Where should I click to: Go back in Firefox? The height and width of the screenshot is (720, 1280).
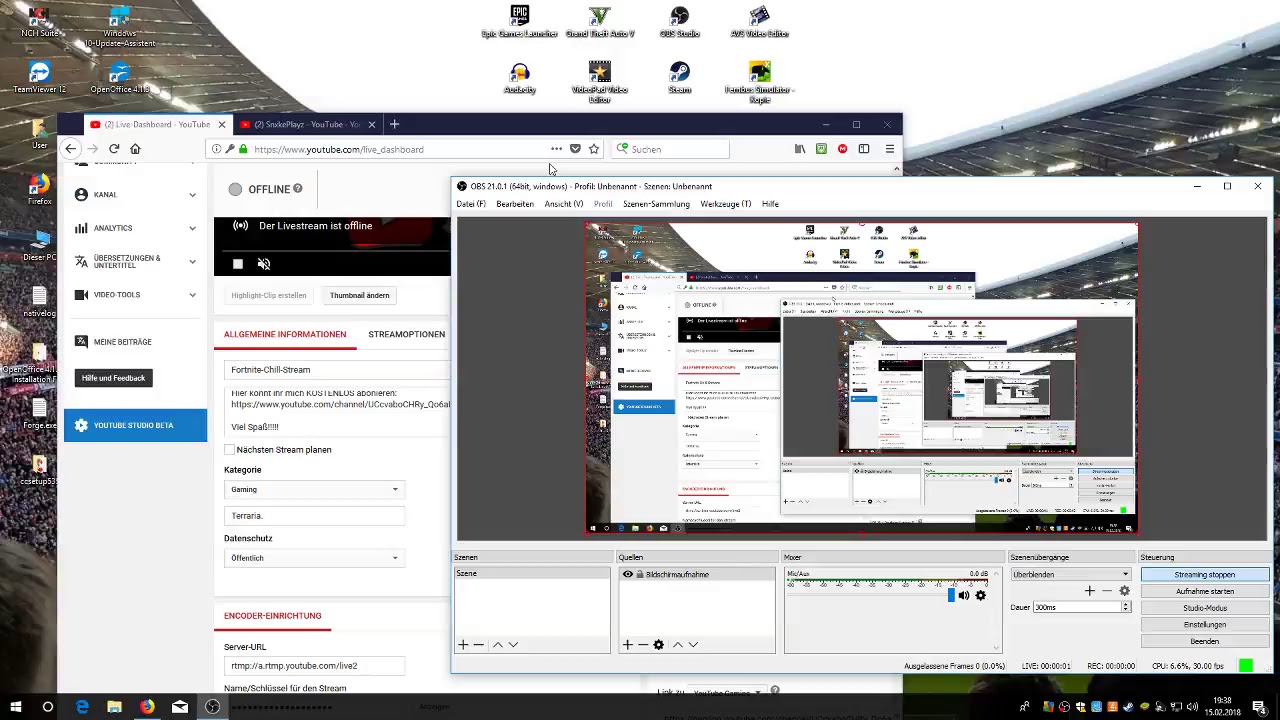[x=70, y=149]
